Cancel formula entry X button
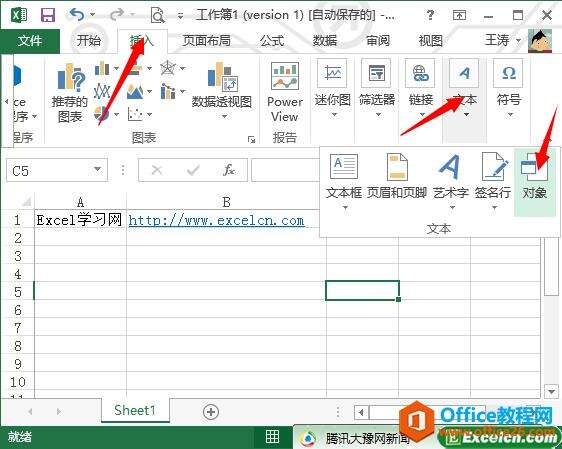The width and height of the screenshot is (562, 449). pos(157,170)
